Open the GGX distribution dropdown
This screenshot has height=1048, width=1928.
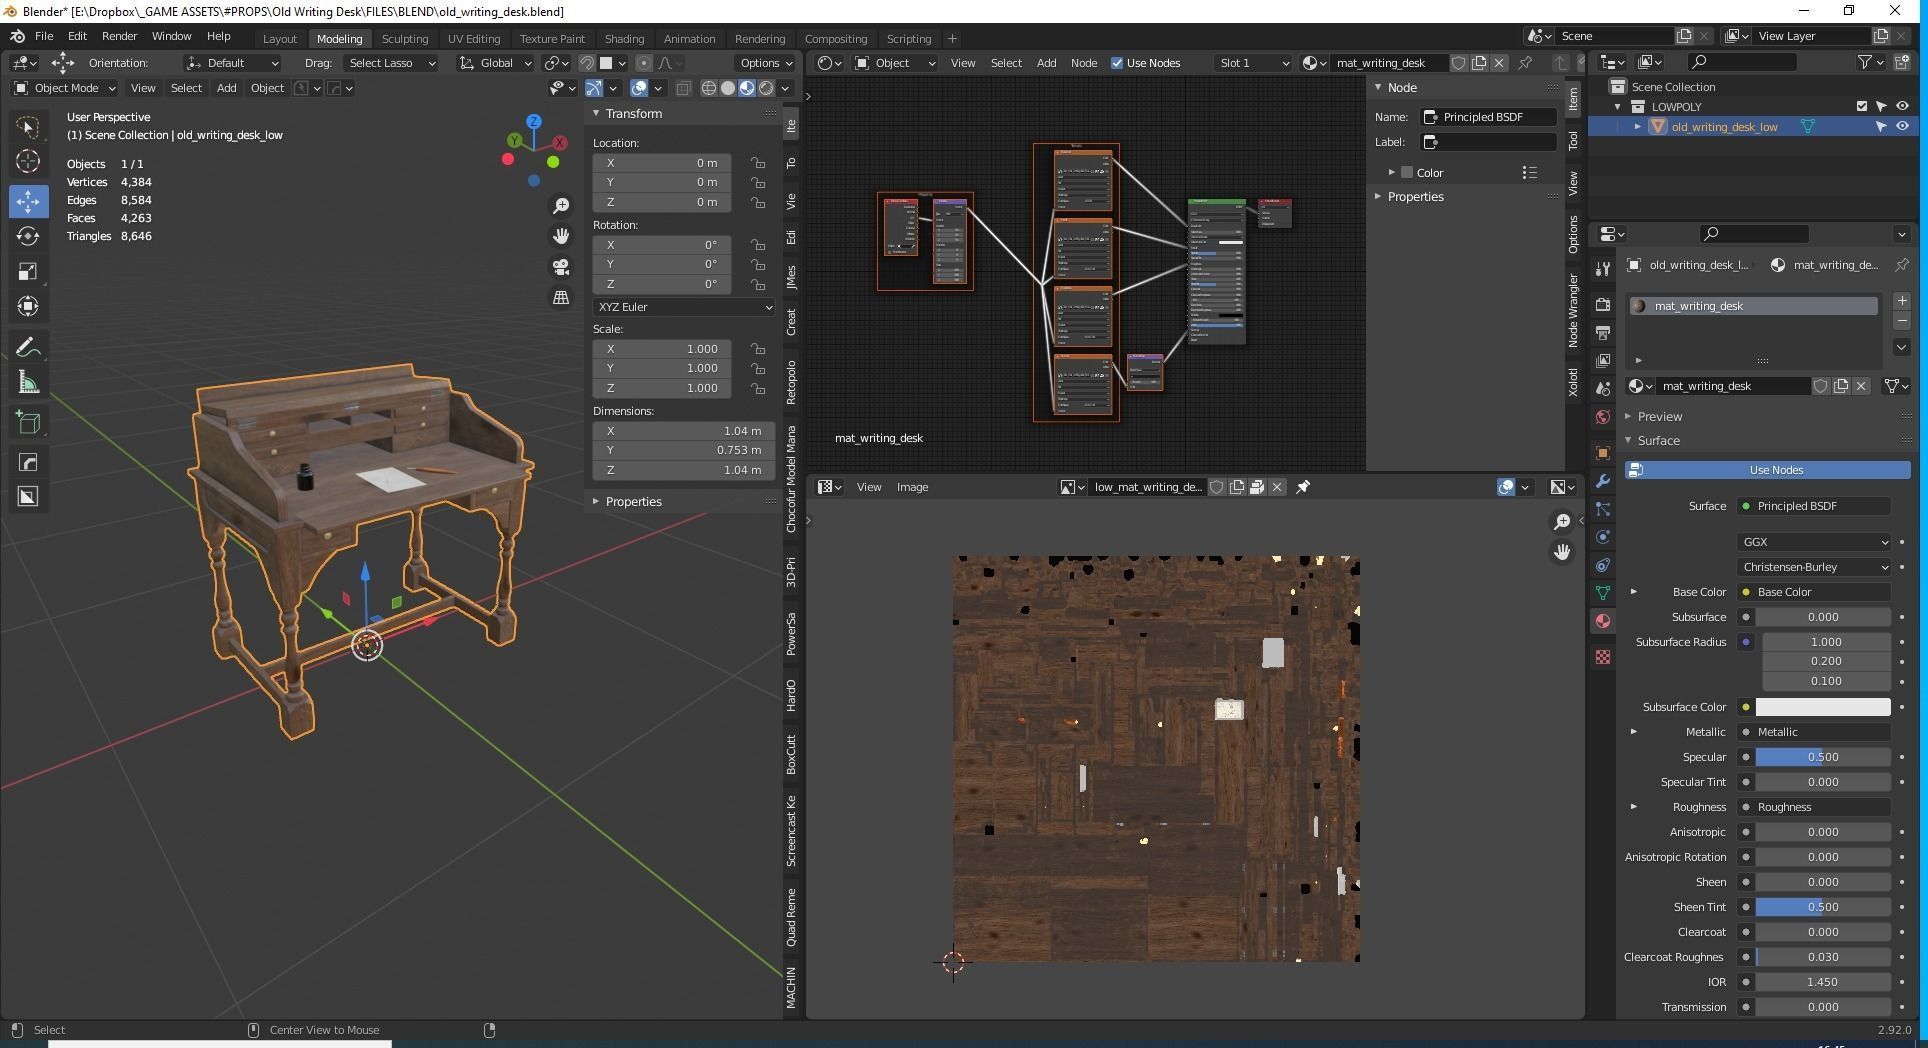(1814, 542)
